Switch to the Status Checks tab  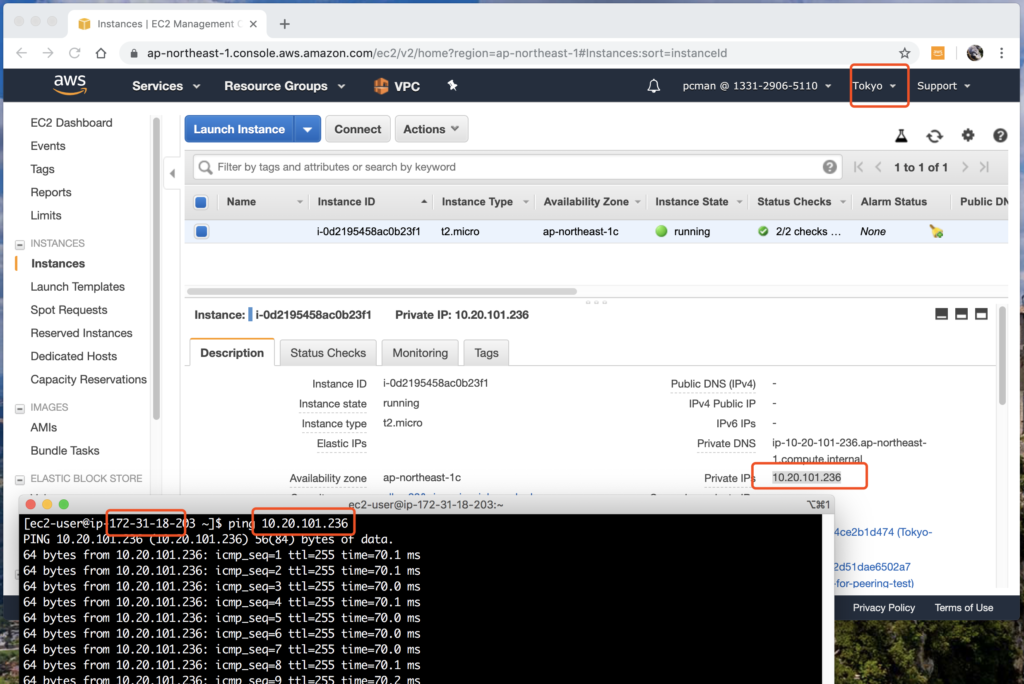328,353
